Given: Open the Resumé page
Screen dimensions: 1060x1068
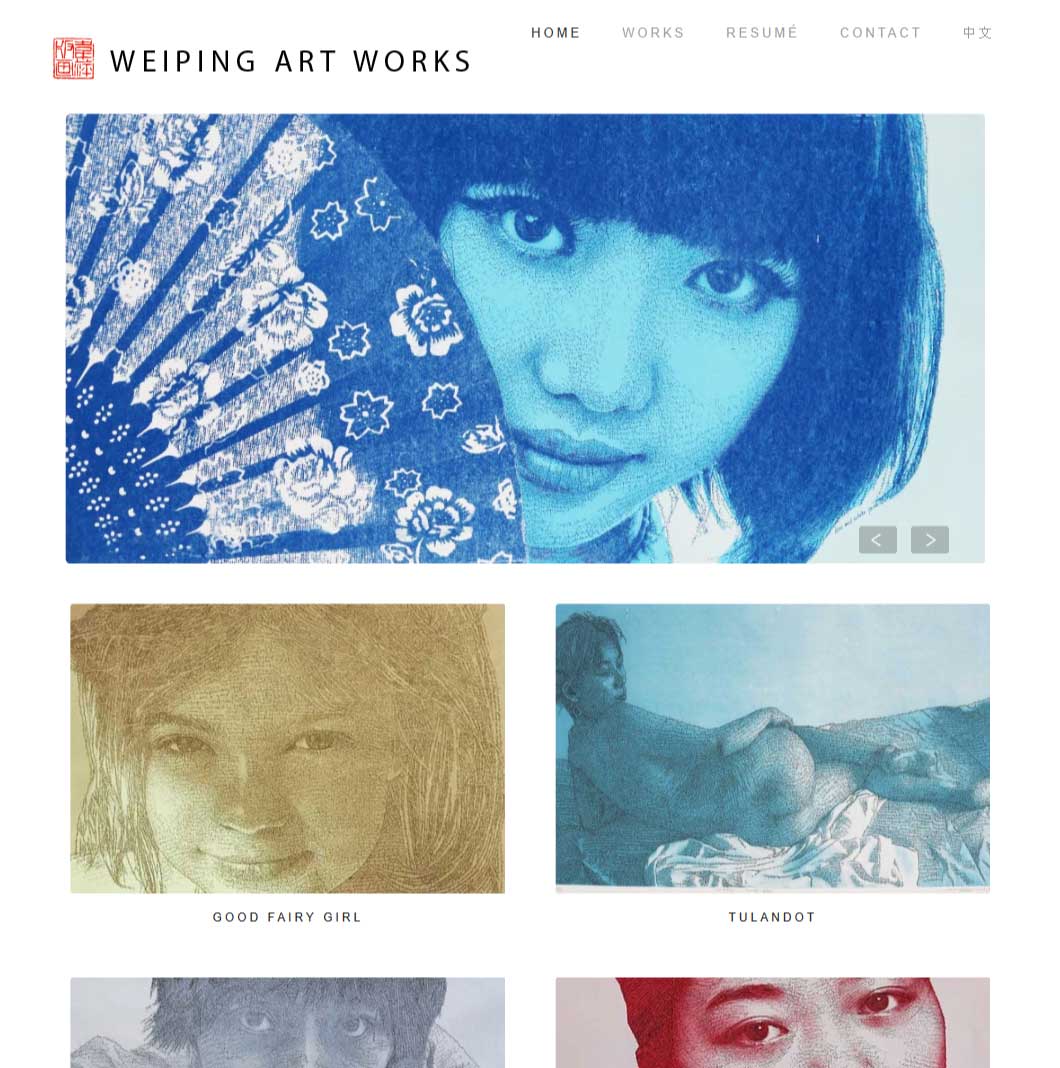Looking at the screenshot, I should click(762, 33).
